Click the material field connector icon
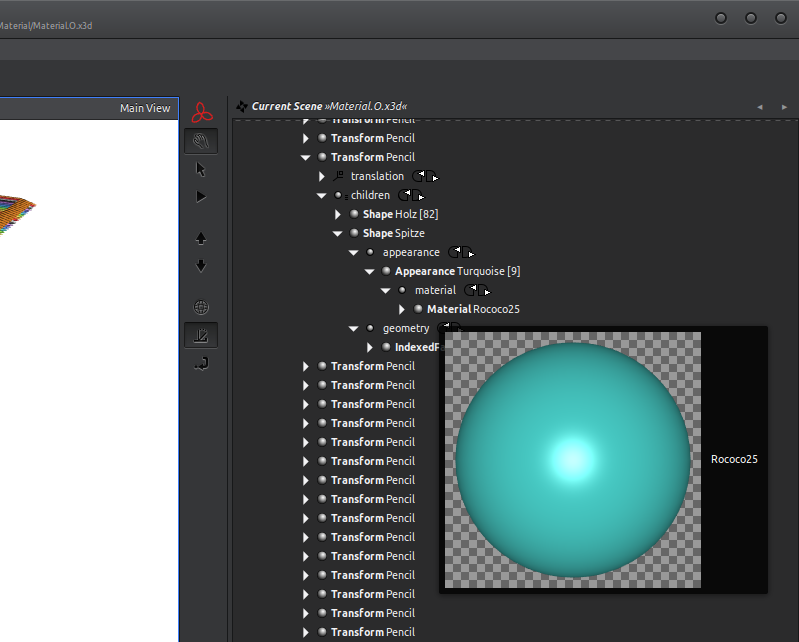The width and height of the screenshot is (799, 642). [477, 290]
